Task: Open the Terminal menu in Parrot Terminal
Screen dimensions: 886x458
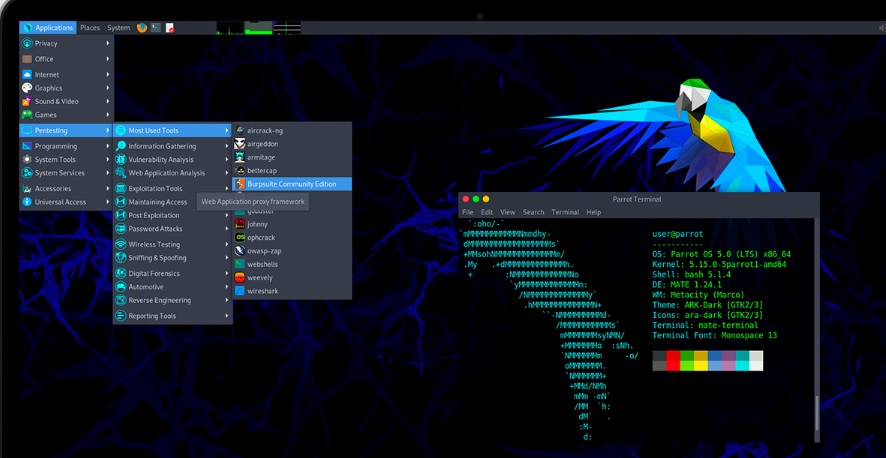Action: pos(565,212)
